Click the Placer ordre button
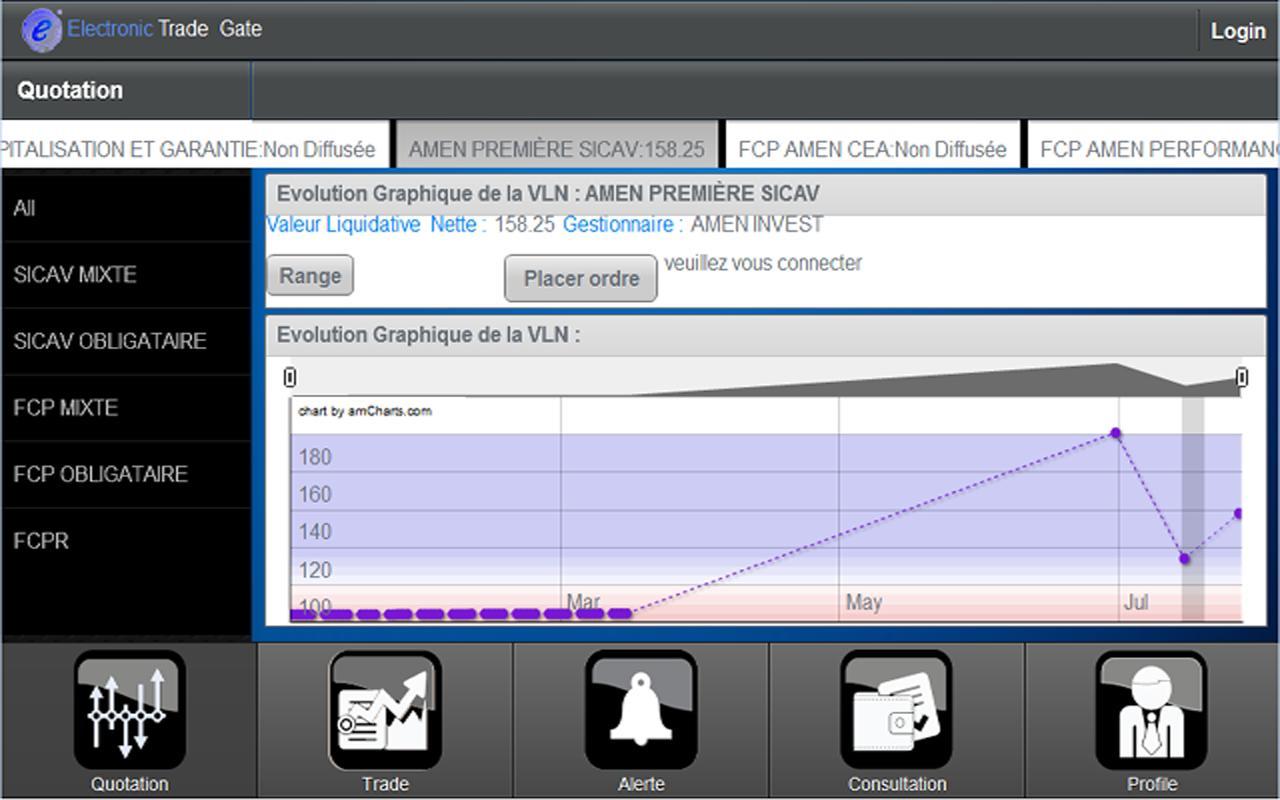1280x800 pixels. tap(581, 278)
